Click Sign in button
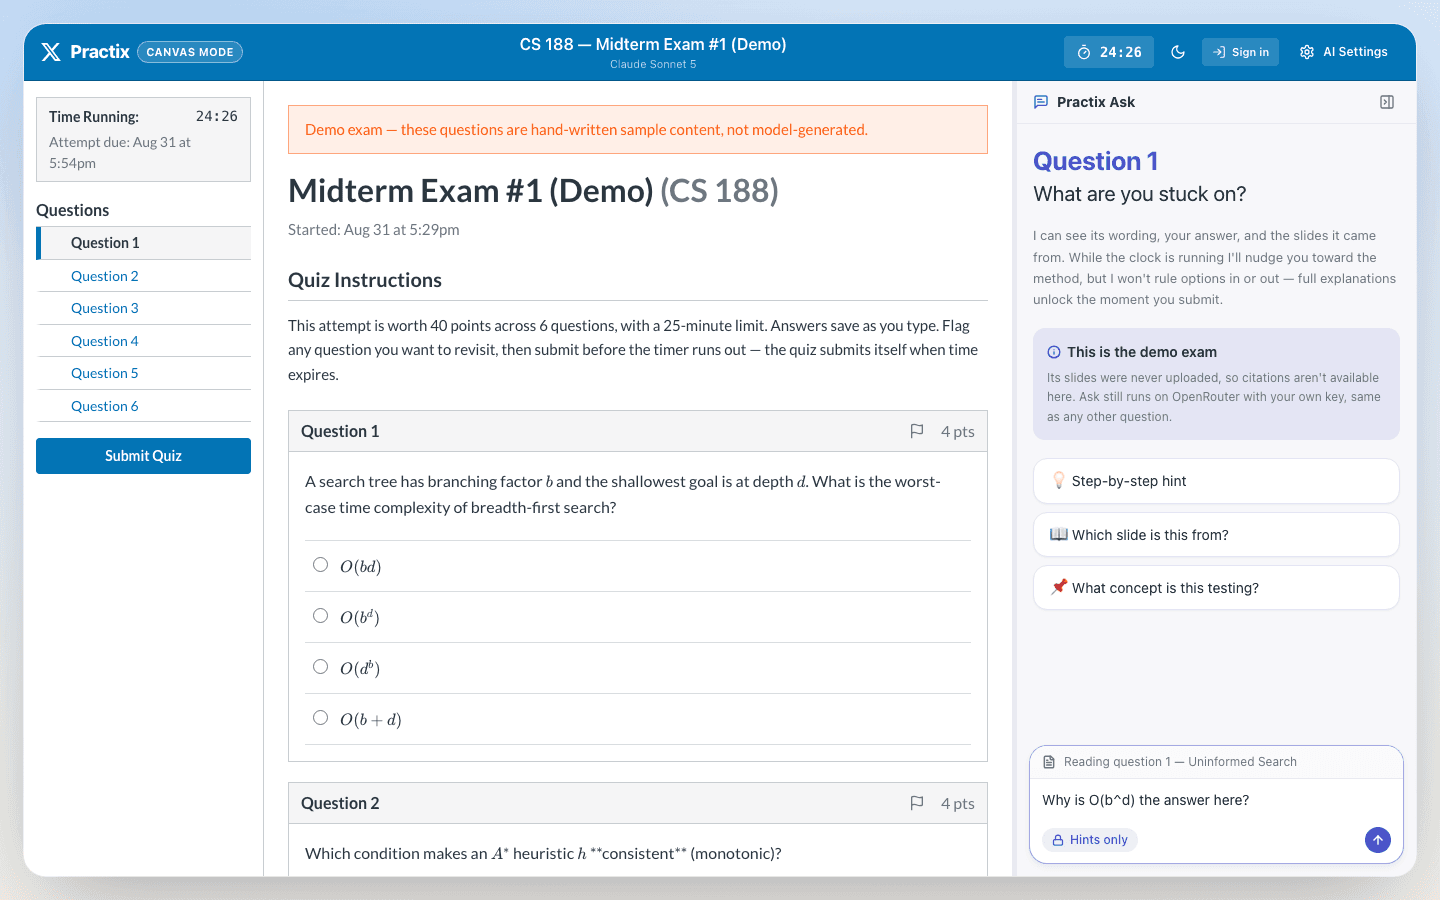Screen dimensions: 1440x900 tap(1240, 52)
